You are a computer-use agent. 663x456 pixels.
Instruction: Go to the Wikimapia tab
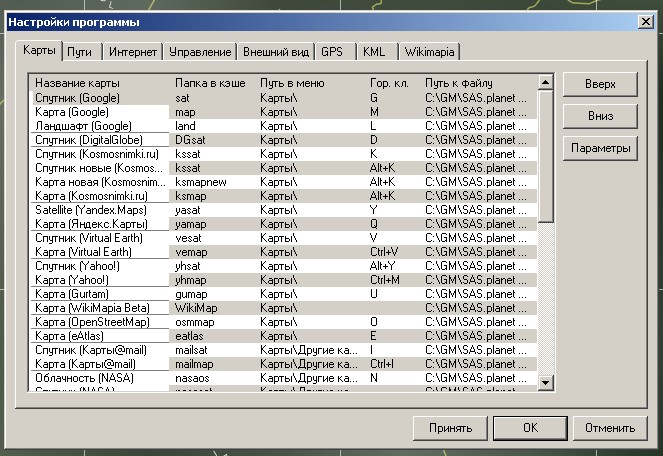[x=430, y=52]
